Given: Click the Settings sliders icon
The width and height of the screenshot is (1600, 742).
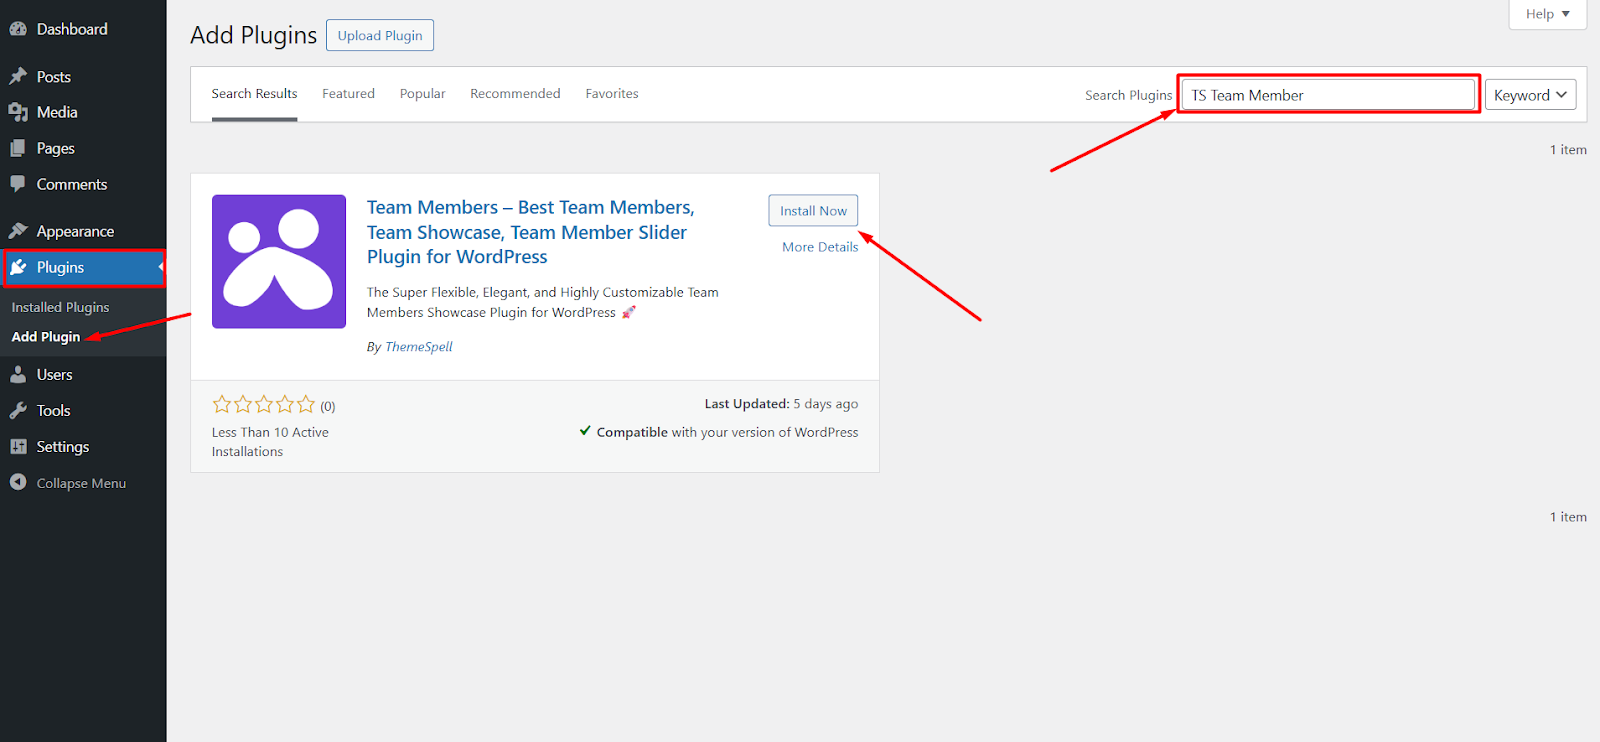Looking at the screenshot, I should pyautogui.click(x=18, y=447).
